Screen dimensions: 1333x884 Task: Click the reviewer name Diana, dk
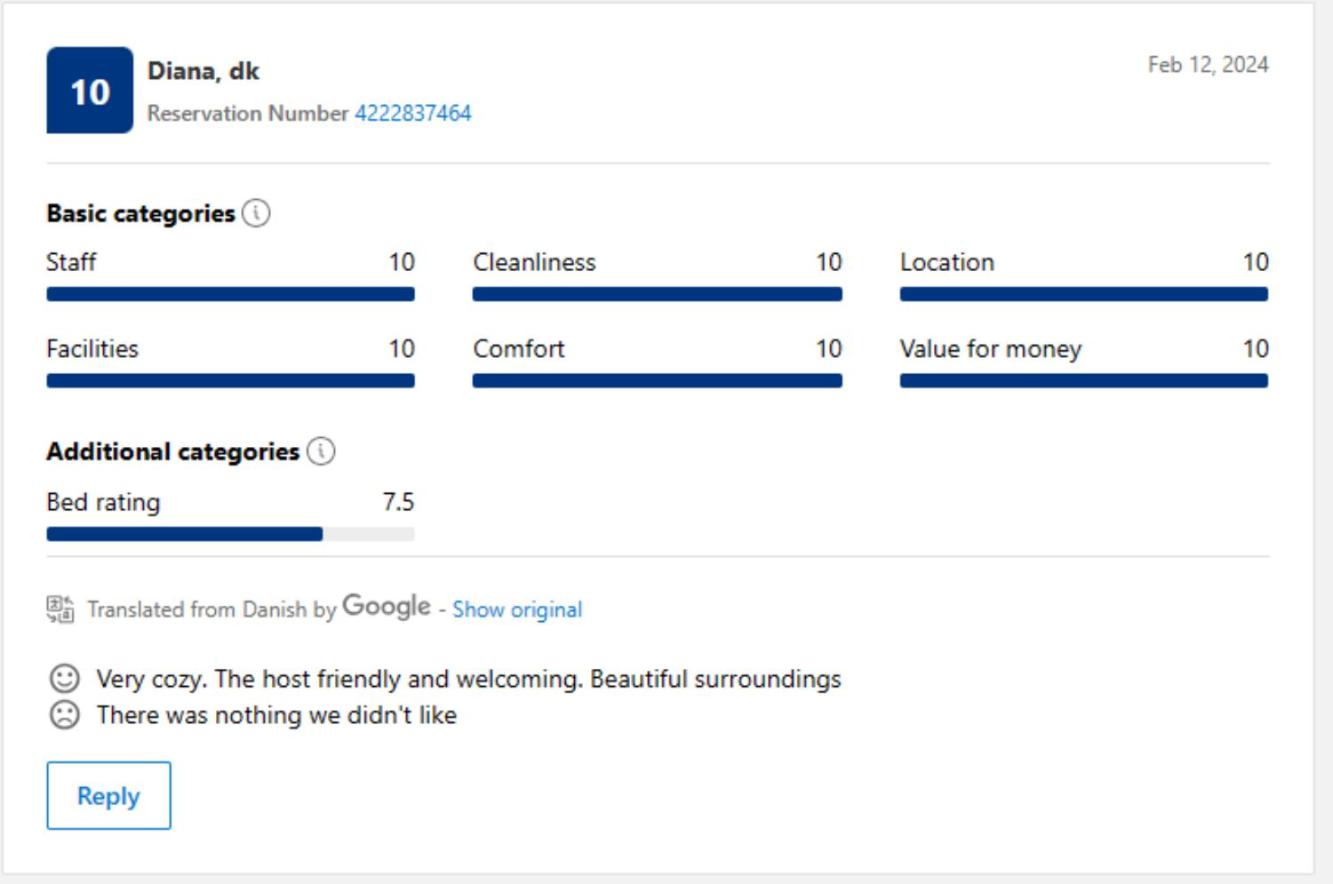click(x=203, y=71)
